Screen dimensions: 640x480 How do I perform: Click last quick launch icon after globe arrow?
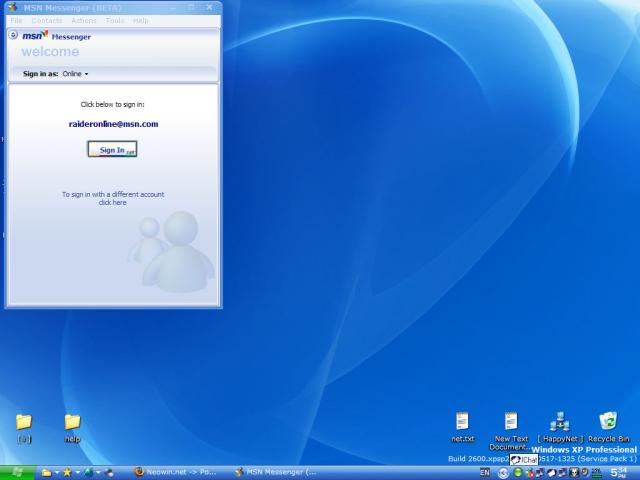click(109, 473)
